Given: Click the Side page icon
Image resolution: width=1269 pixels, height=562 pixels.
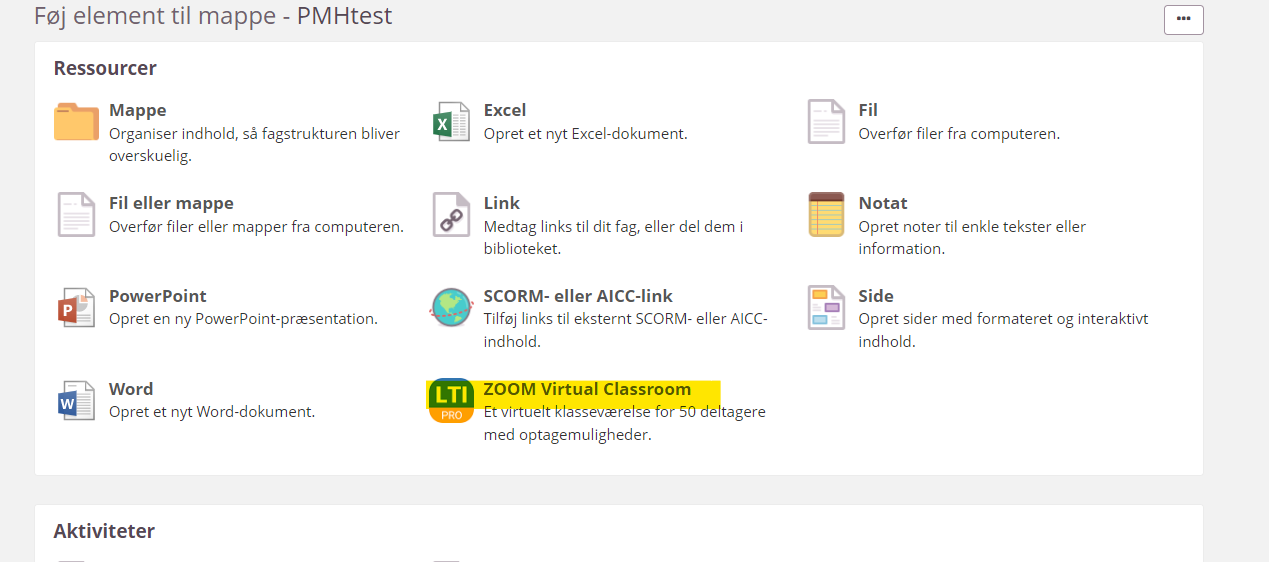Looking at the screenshot, I should pos(826,308).
